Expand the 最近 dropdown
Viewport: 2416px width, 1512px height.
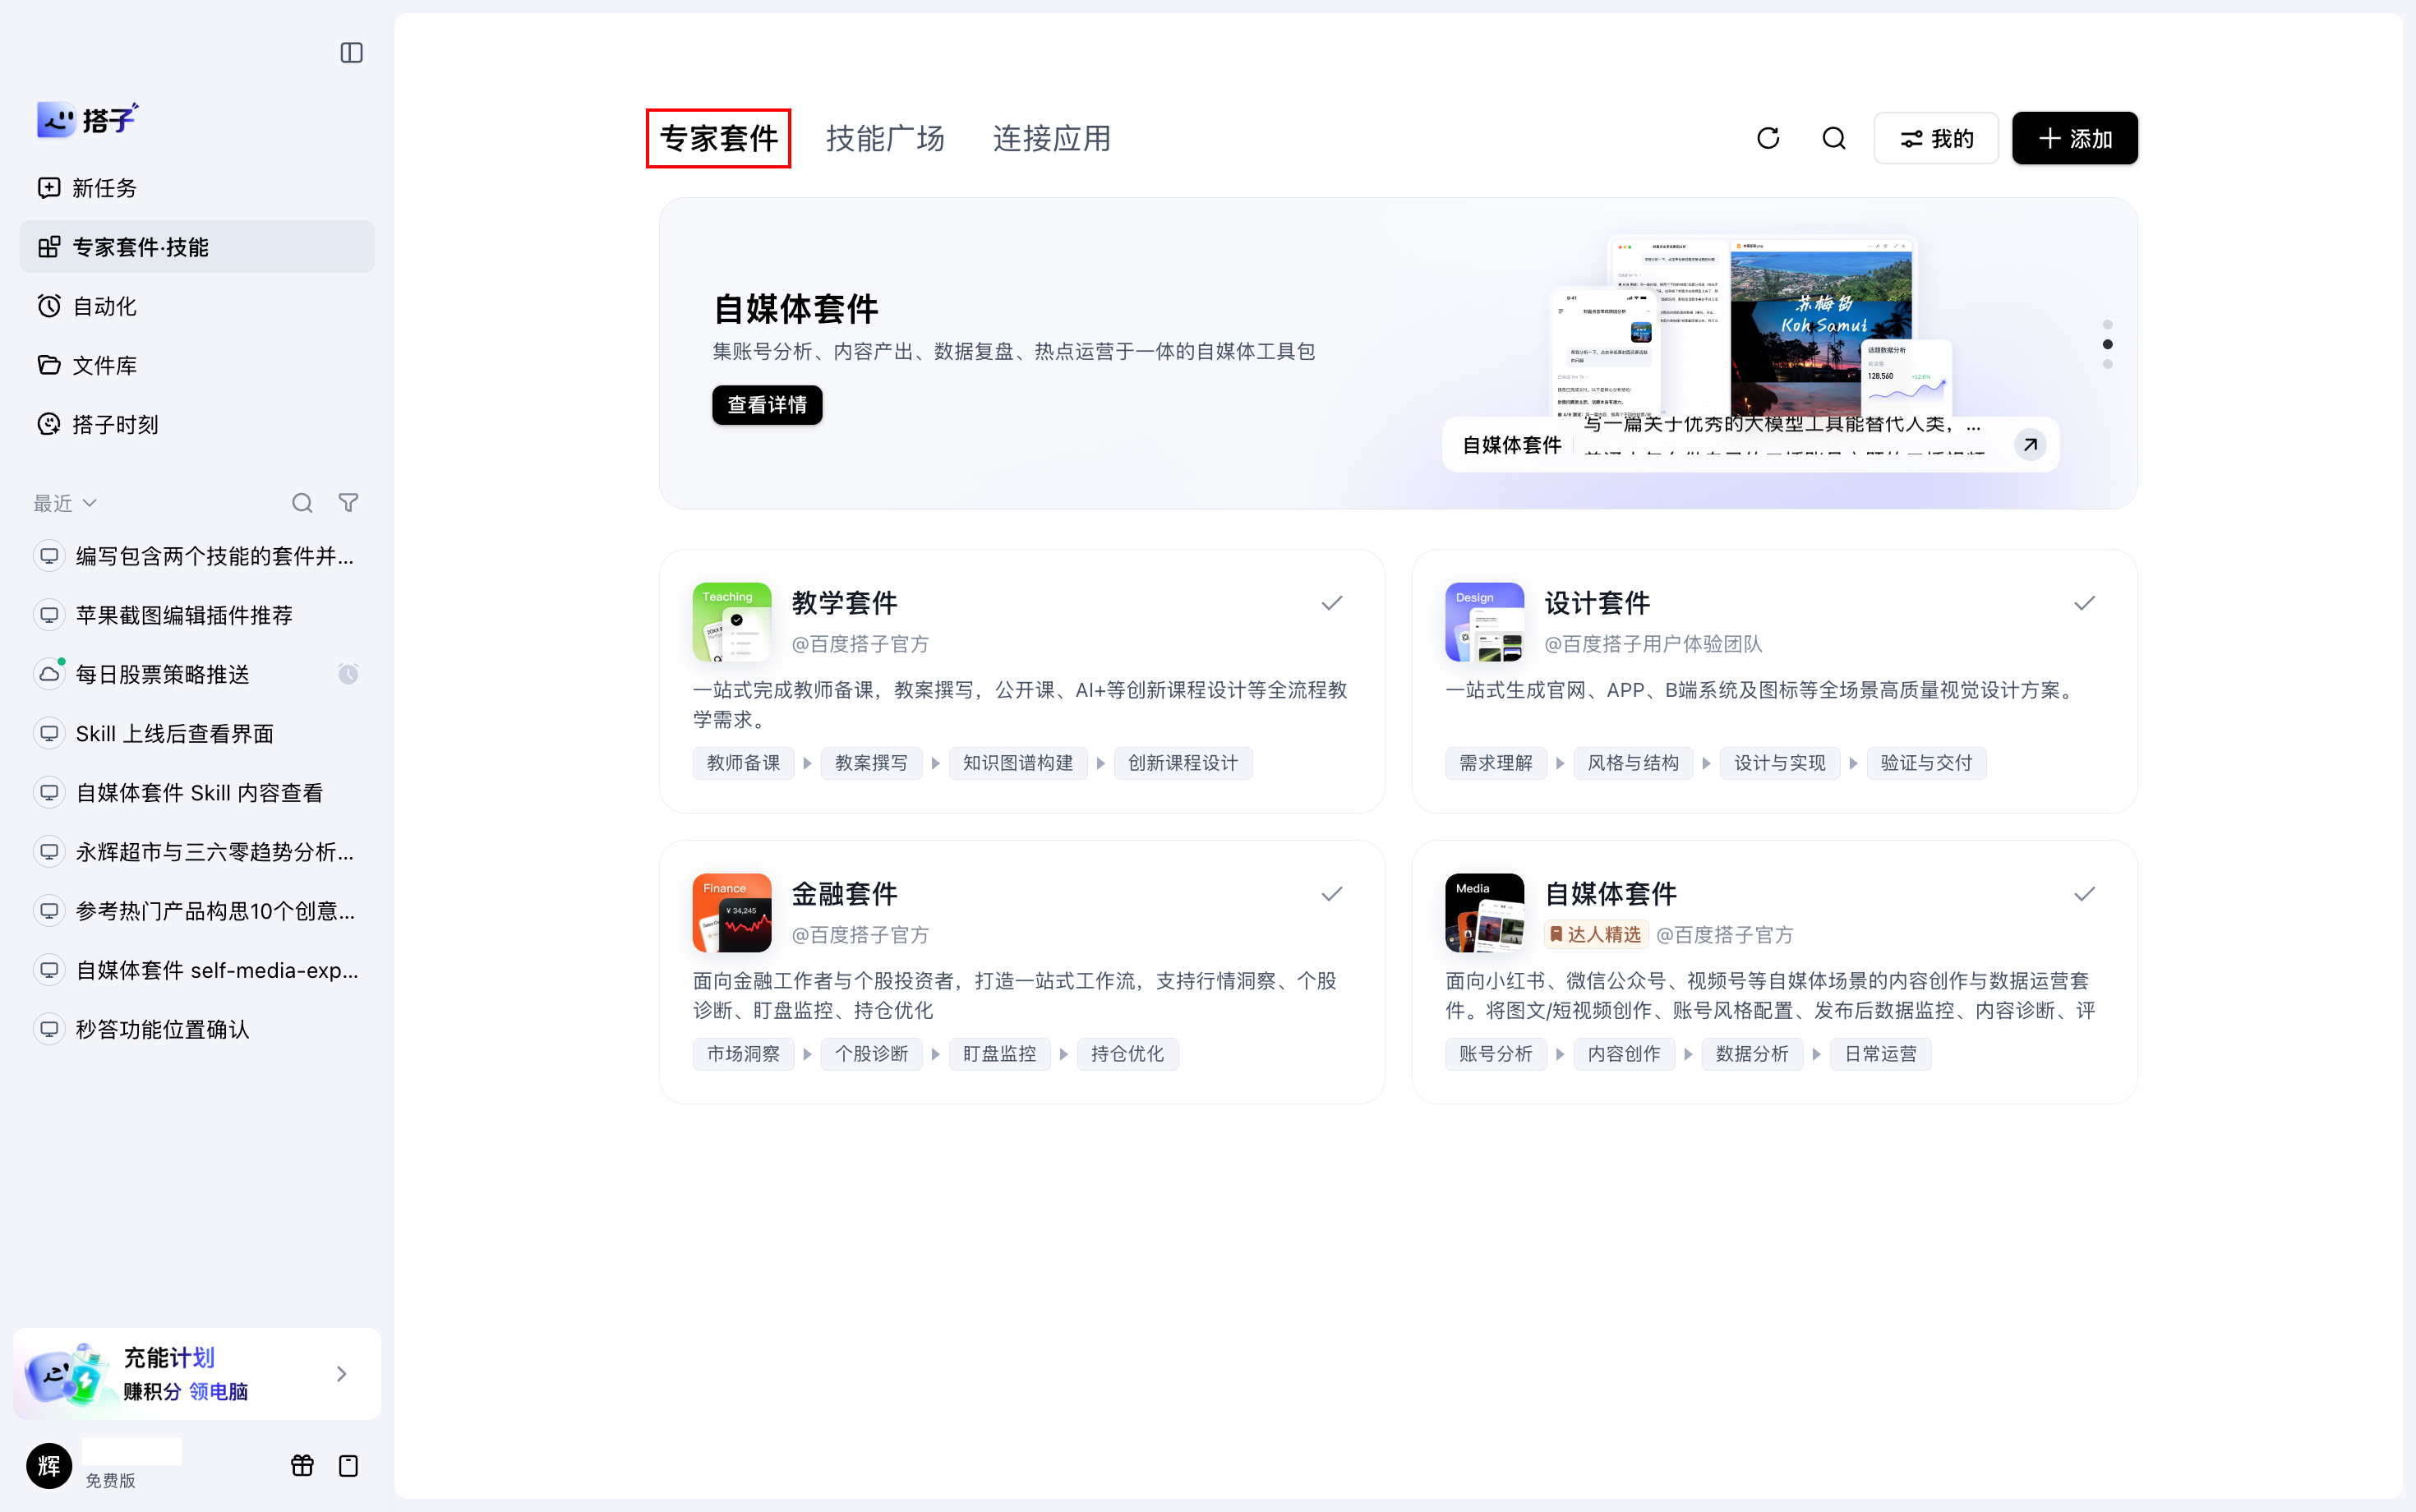pos(65,503)
